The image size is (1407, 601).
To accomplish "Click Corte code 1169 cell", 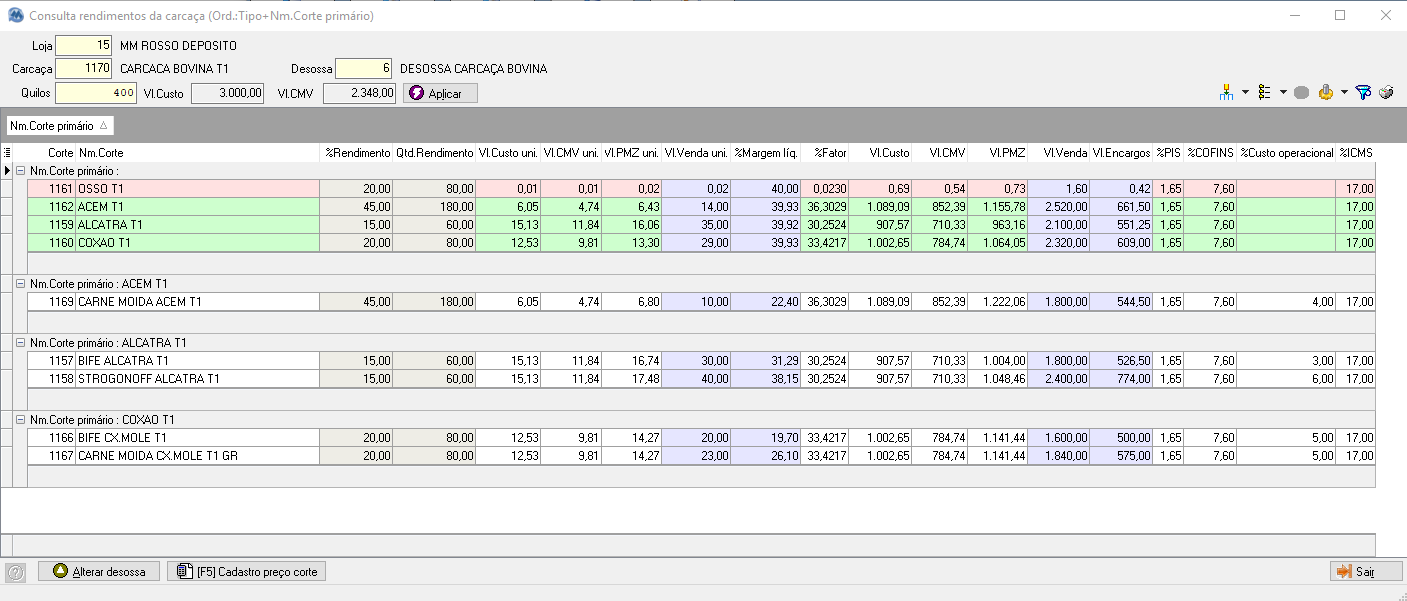I will point(51,302).
